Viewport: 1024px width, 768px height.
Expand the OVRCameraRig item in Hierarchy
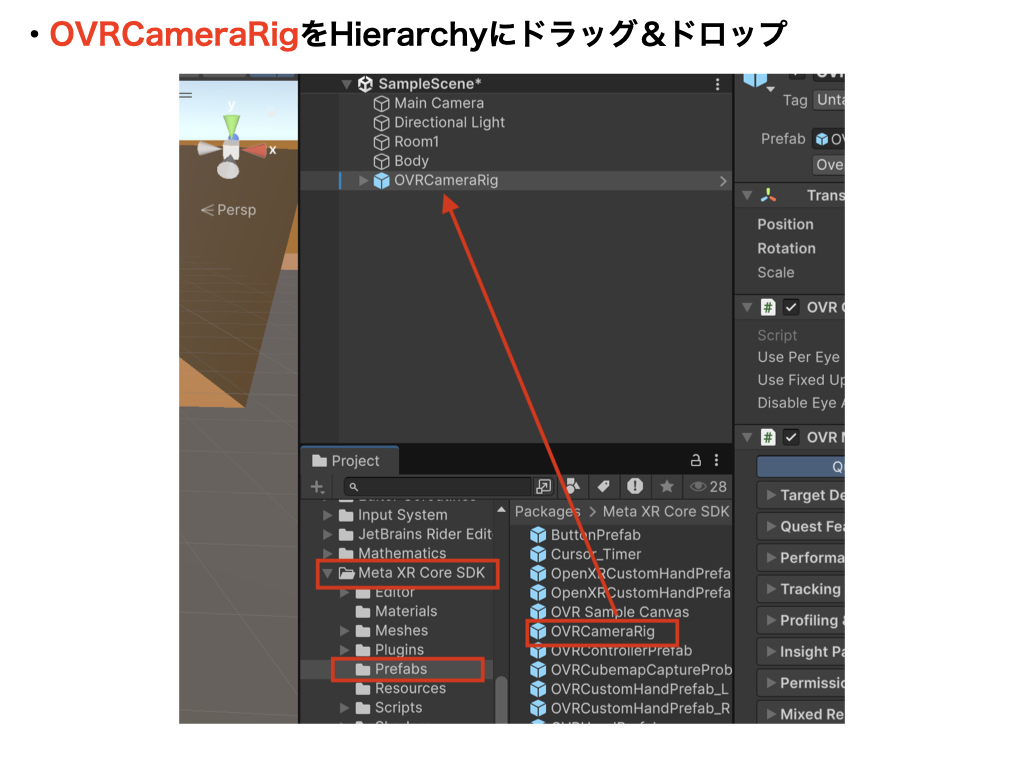(365, 180)
